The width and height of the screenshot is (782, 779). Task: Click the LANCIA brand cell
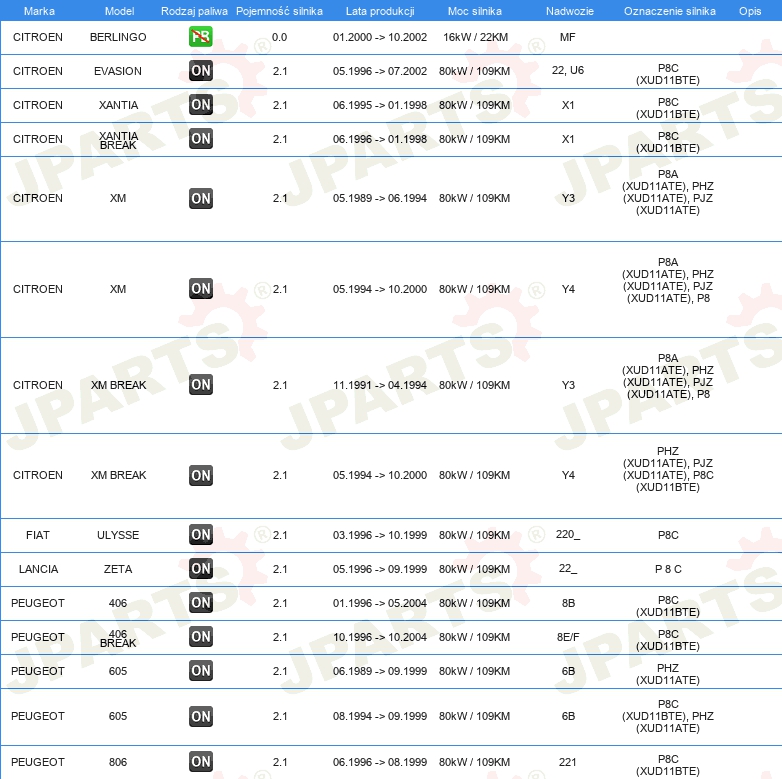[38, 569]
